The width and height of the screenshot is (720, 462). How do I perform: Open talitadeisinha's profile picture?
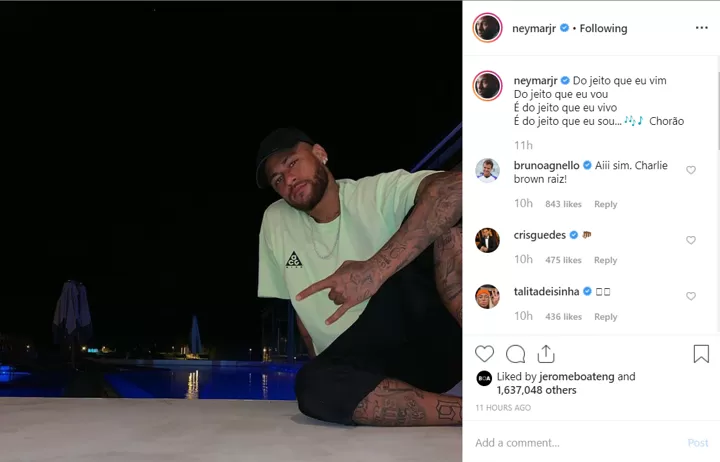click(487, 297)
